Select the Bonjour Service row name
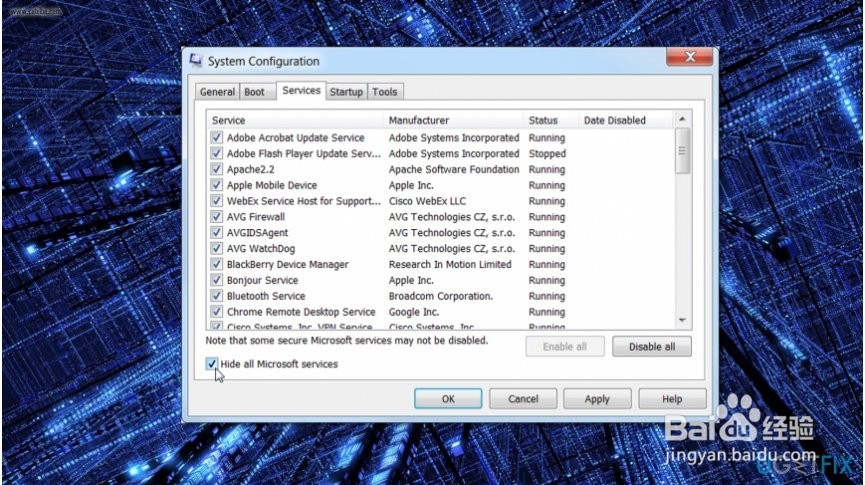Image resolution: width=865 pixels, height=485 pixels. coord(263,280)
